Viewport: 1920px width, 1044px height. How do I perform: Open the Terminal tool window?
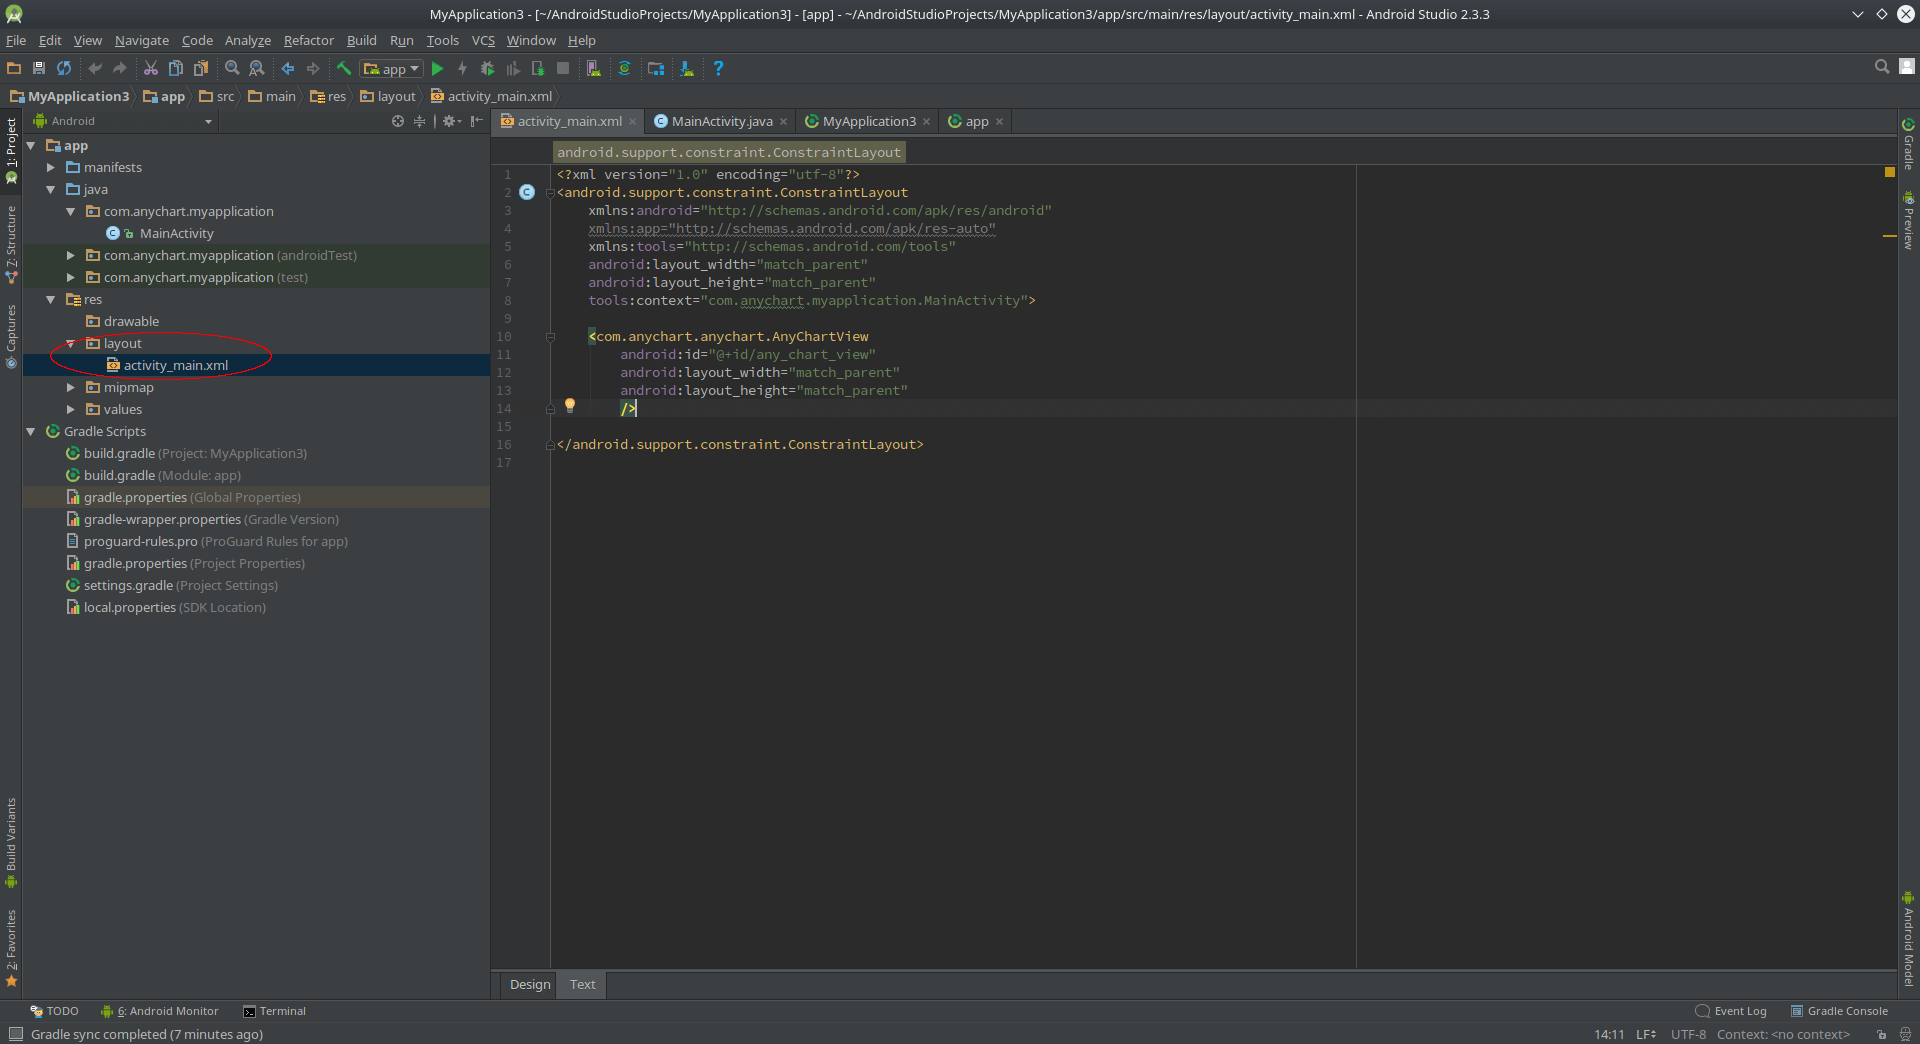click(275, 1012)
